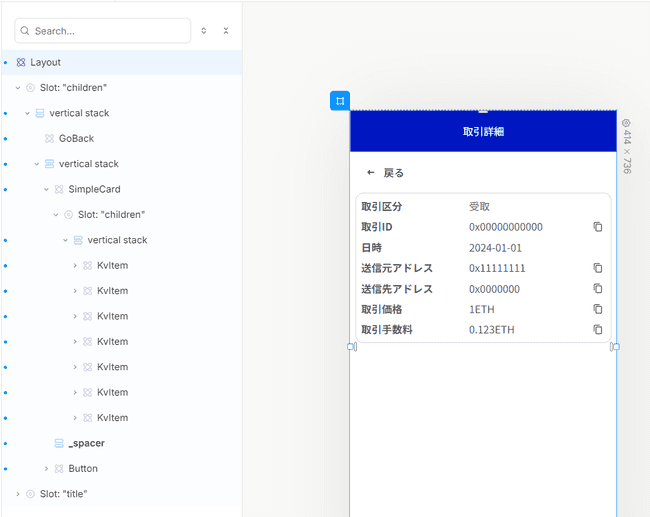Click the copy icon in the 取引価格 row
The image size is (650, 517).
pyautogui.click(x=597, y=309)
